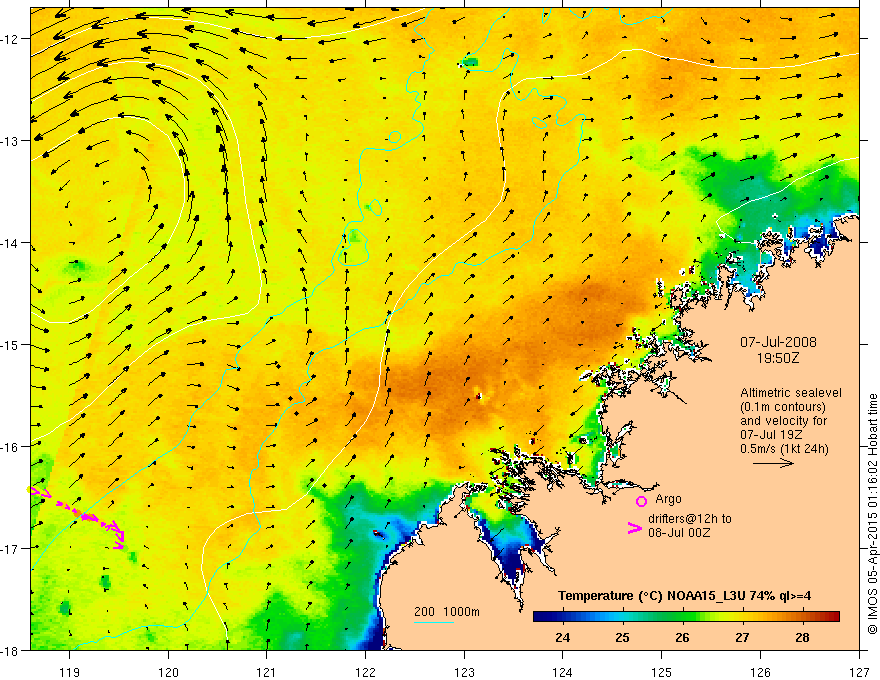Click longitude axis label 124
The height and width of the screenshot is (680, 880).
(x=563, y=672)
